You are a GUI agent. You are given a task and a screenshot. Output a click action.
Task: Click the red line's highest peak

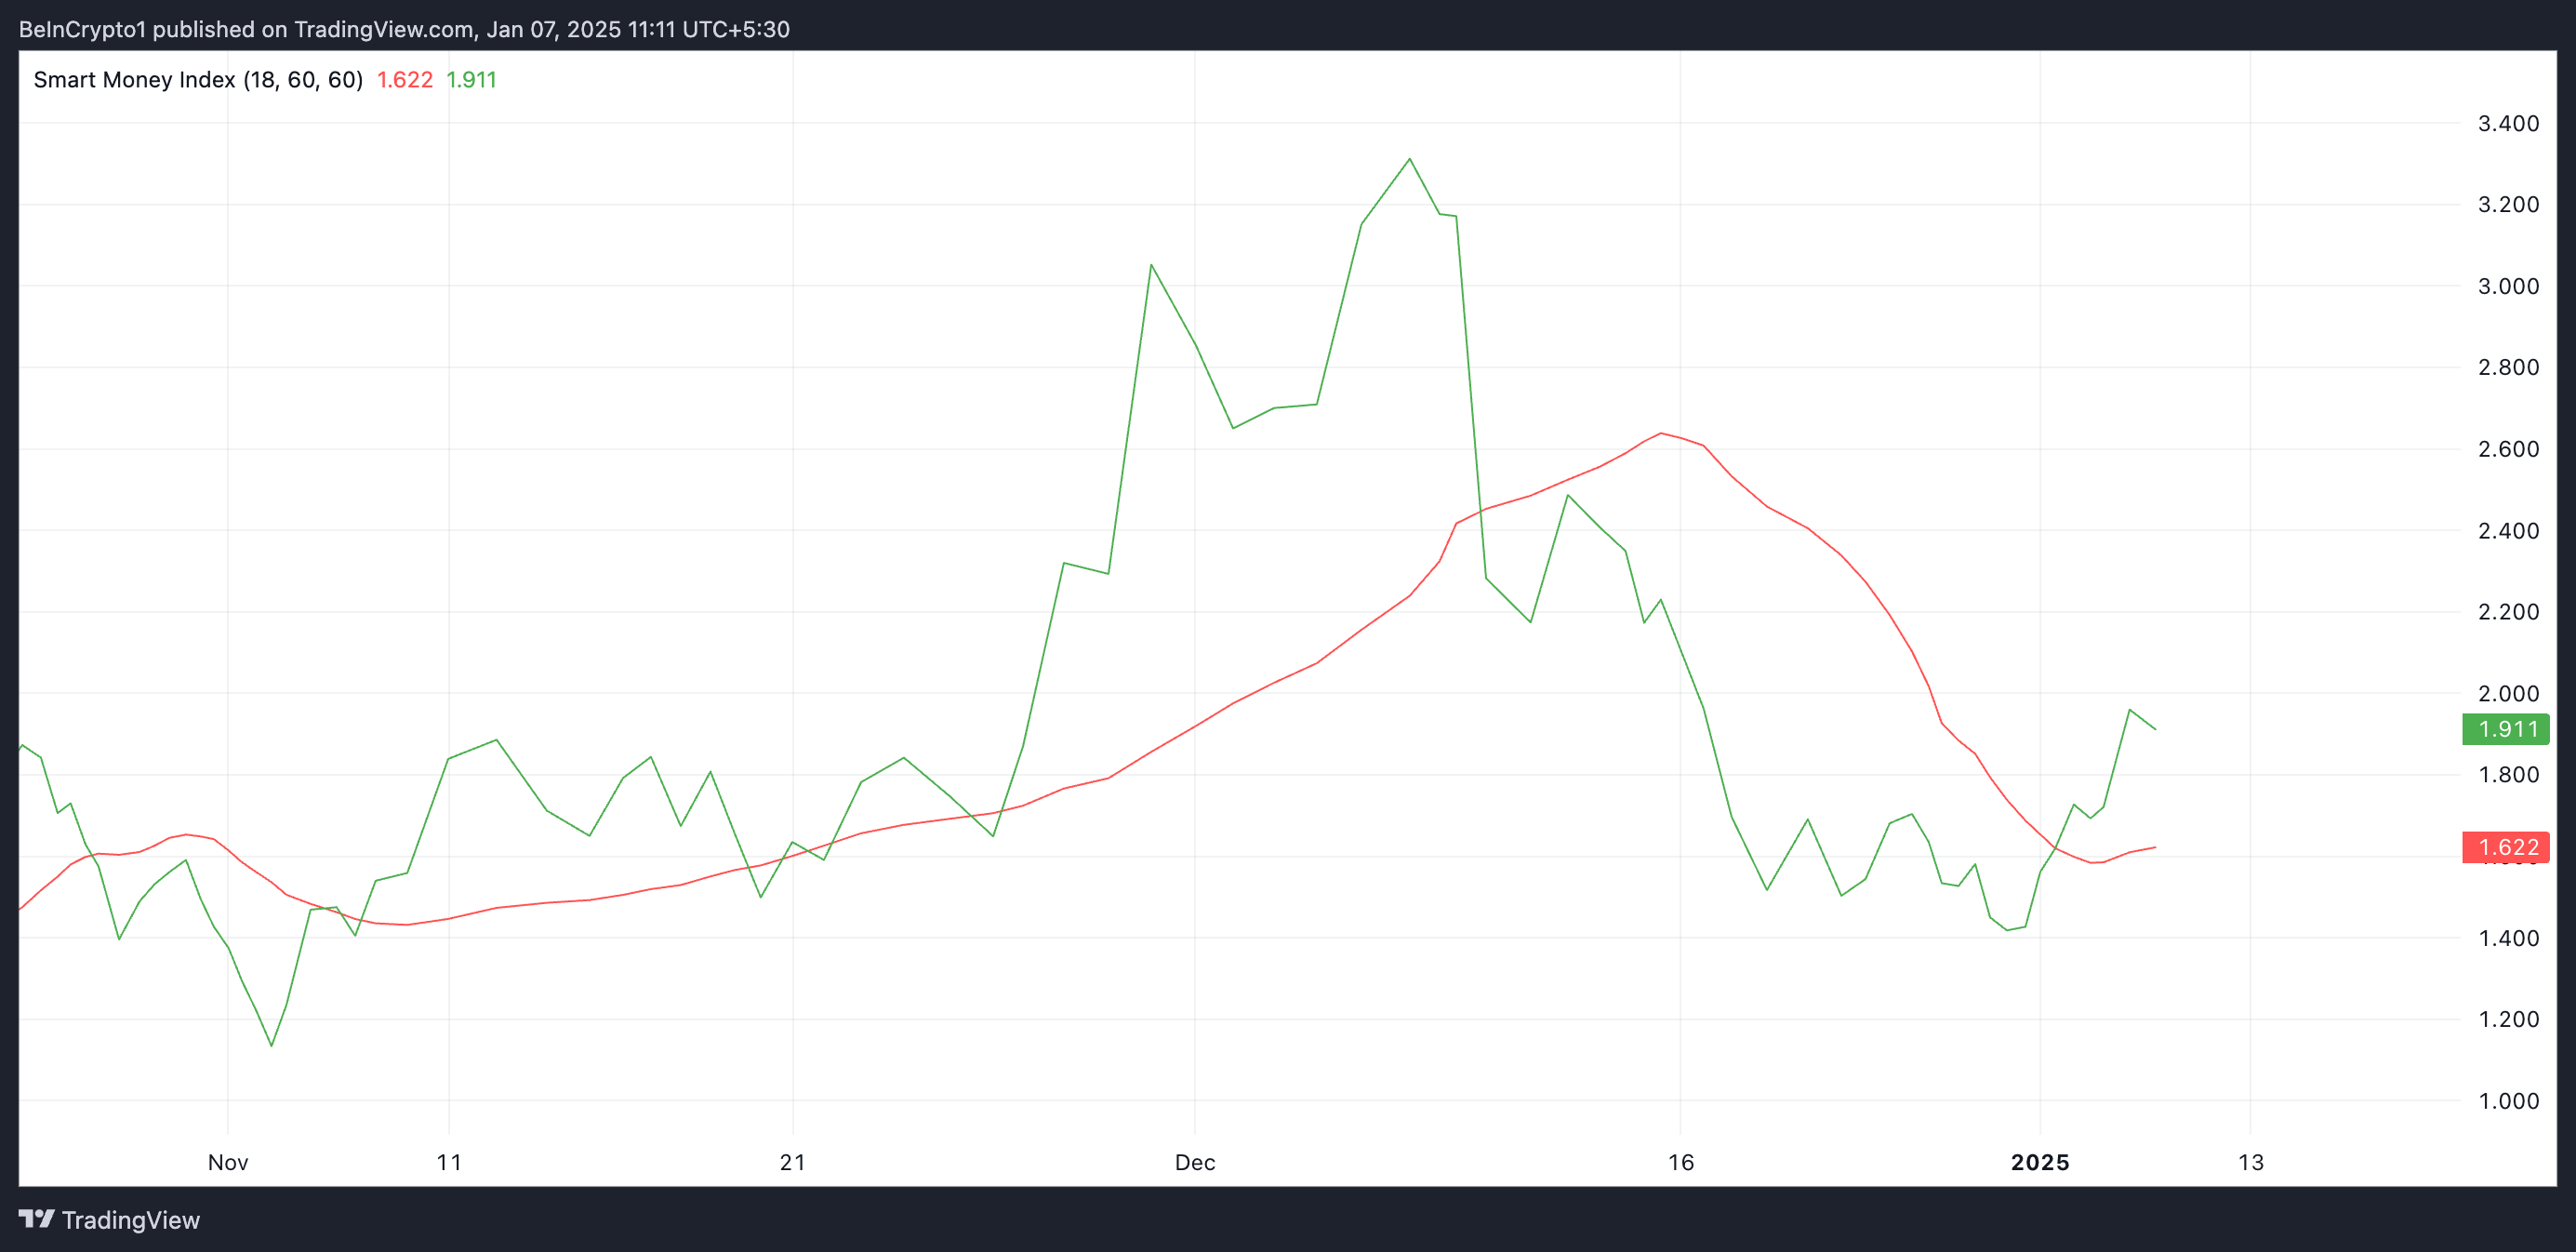[1661, 433]
